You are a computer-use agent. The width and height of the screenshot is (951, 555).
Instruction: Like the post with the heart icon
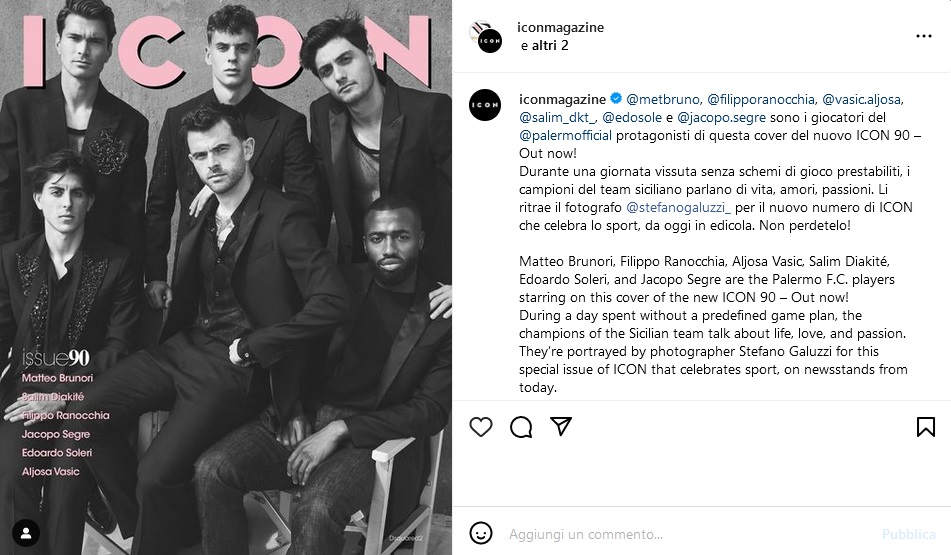click(x=481, y=427)
